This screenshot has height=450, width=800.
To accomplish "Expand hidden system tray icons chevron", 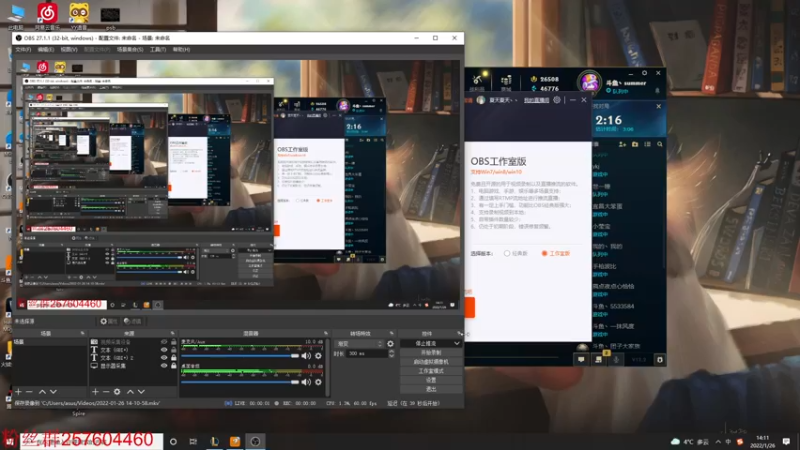I will (x=718, y=441).
